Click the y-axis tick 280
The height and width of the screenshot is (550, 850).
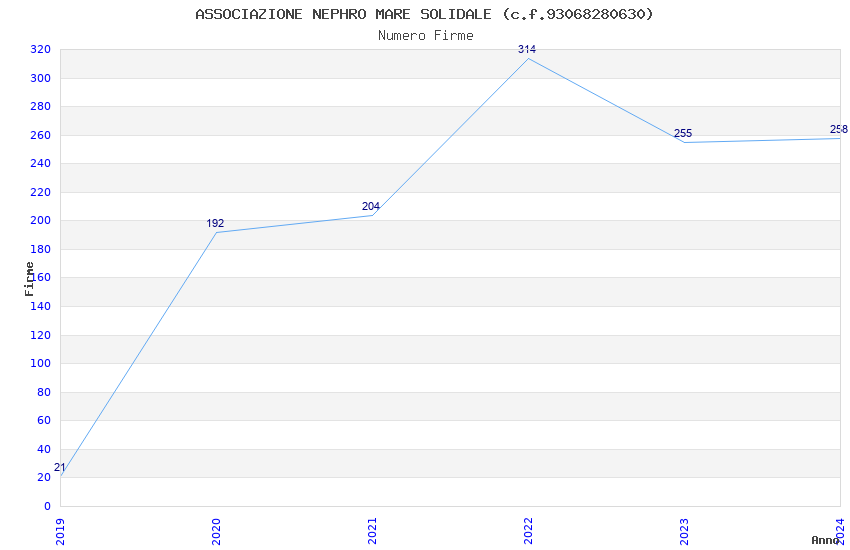tap(41, 106)
